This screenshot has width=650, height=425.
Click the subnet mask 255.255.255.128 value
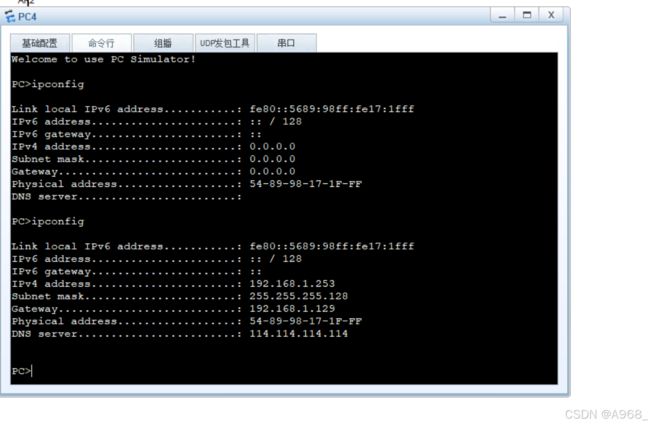click(x=298, y=296)
